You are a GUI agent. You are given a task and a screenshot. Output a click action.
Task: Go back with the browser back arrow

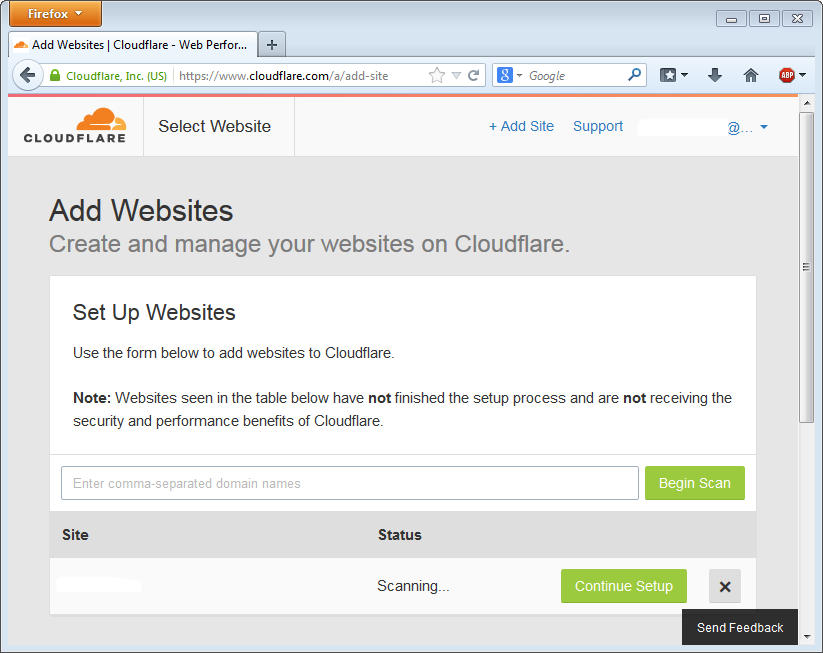(27, 75)
